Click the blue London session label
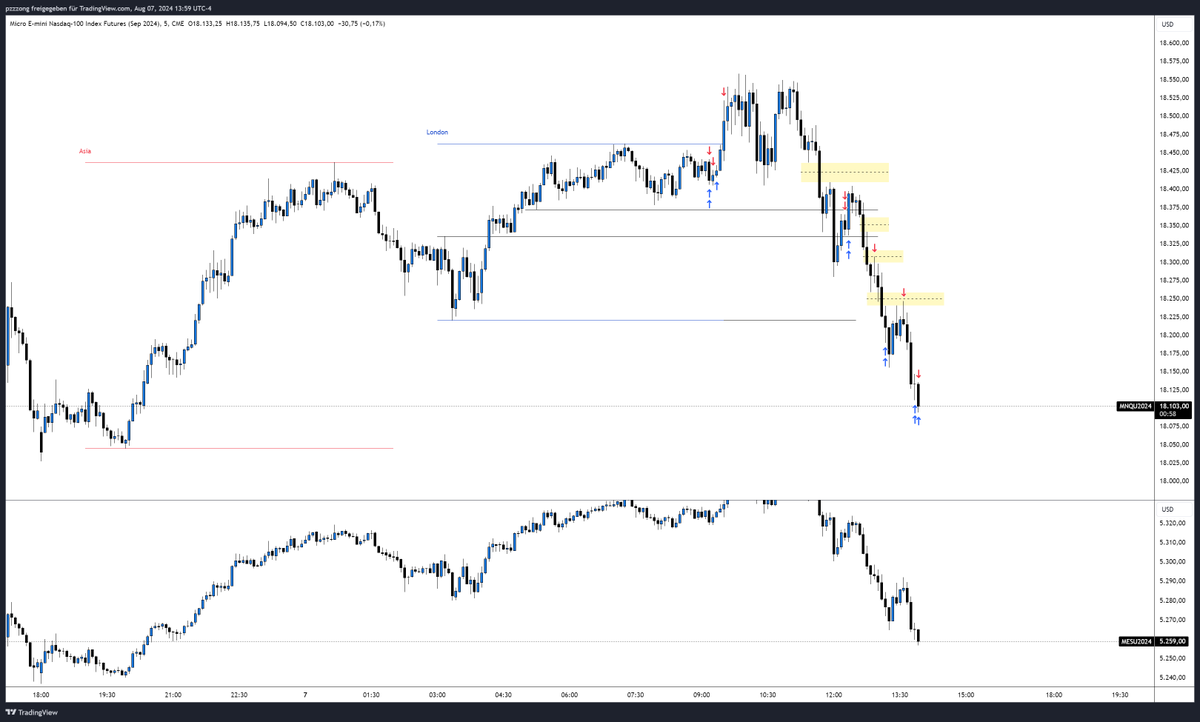This screenshot has width=1200, height=722. click(x=437, y=132)
